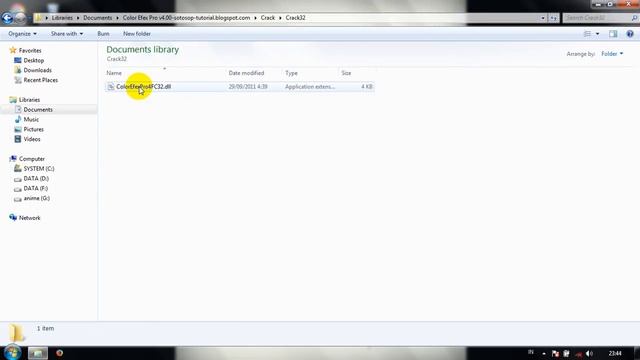Open the Arrange by Folder dropdown

coord(612,53)
